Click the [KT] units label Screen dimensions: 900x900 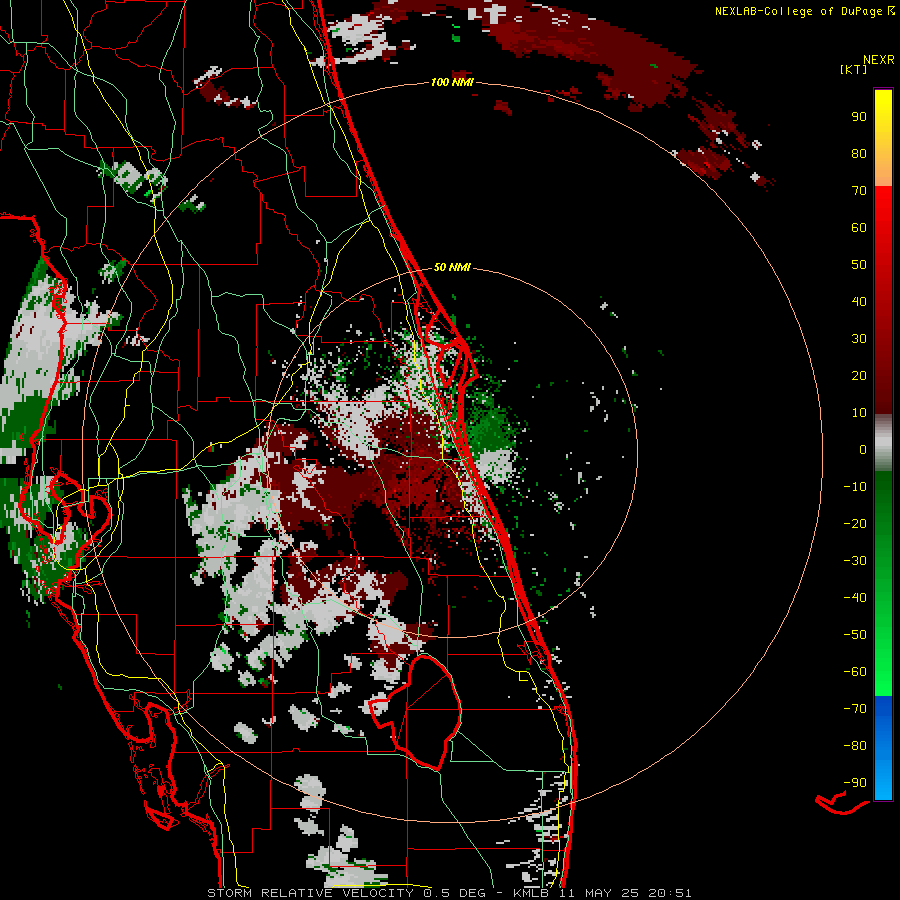click(854, 69)
